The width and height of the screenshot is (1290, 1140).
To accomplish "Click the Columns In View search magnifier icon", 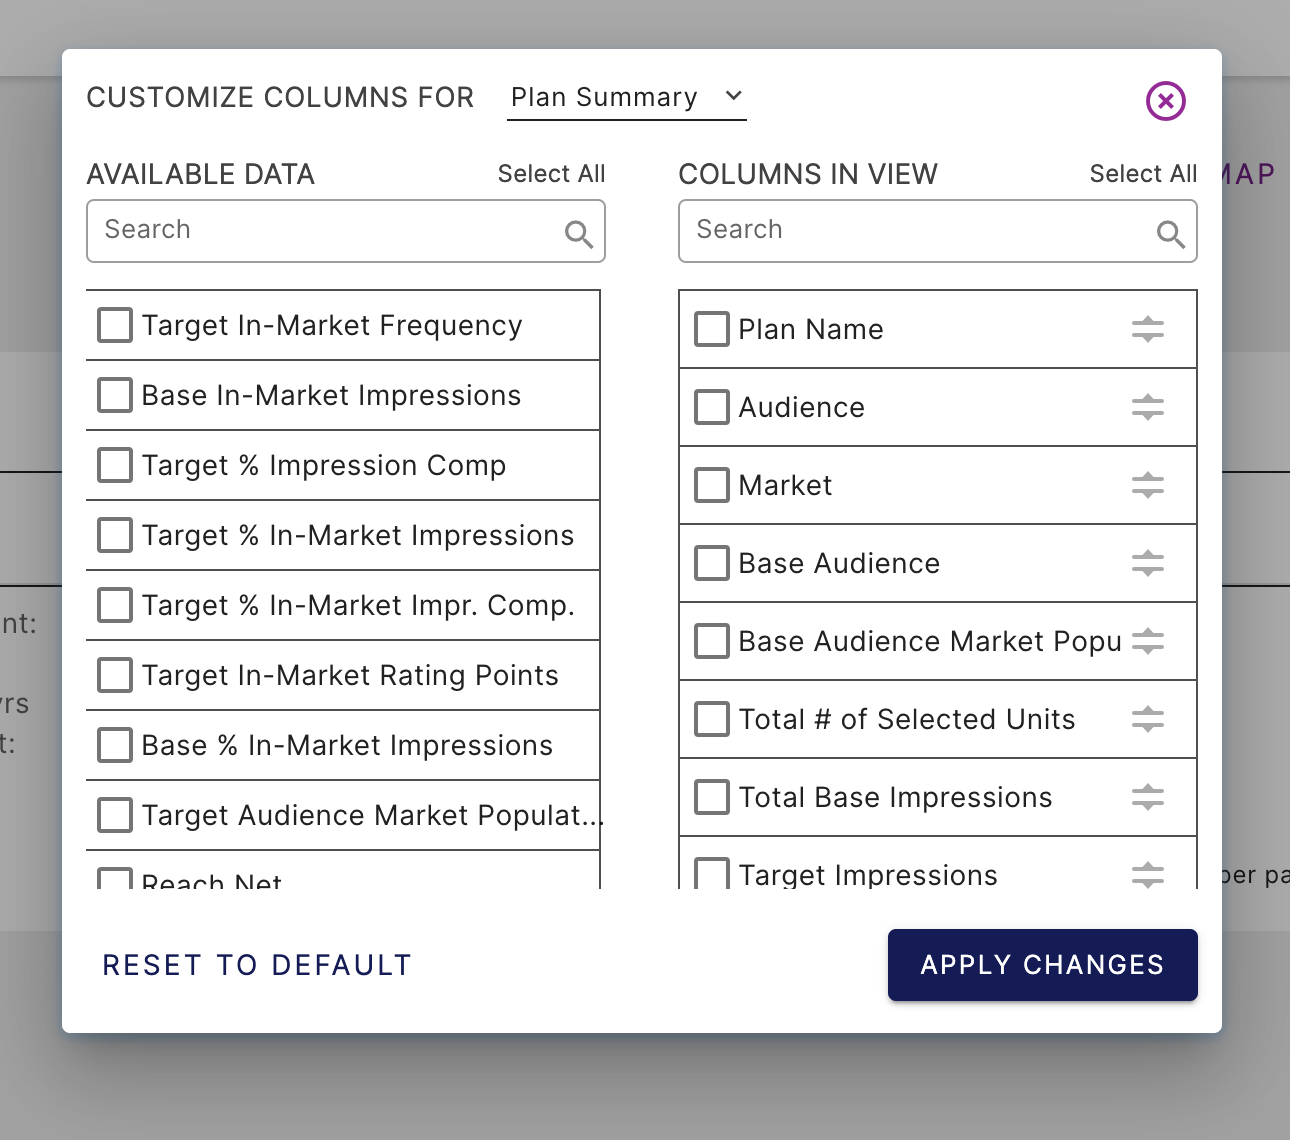I will click(x=1171, y=234).
